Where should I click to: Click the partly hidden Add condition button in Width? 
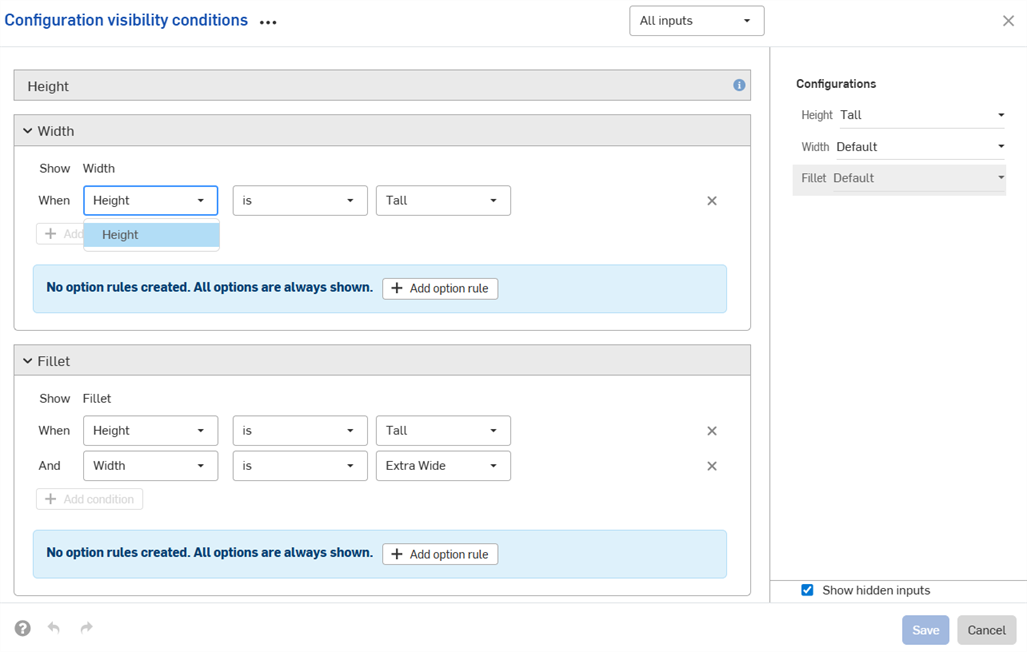coord(60,234)
